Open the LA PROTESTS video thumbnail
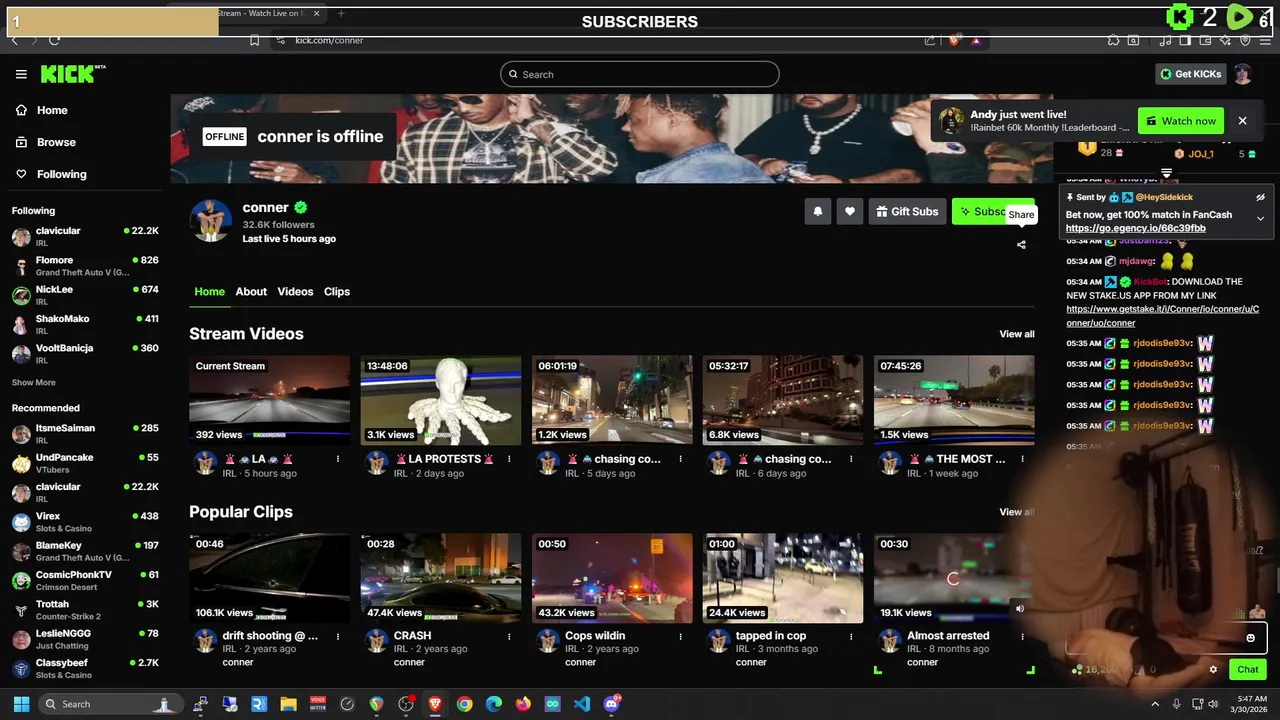This screenshot has width=1280, height=720. pos(440,400)
